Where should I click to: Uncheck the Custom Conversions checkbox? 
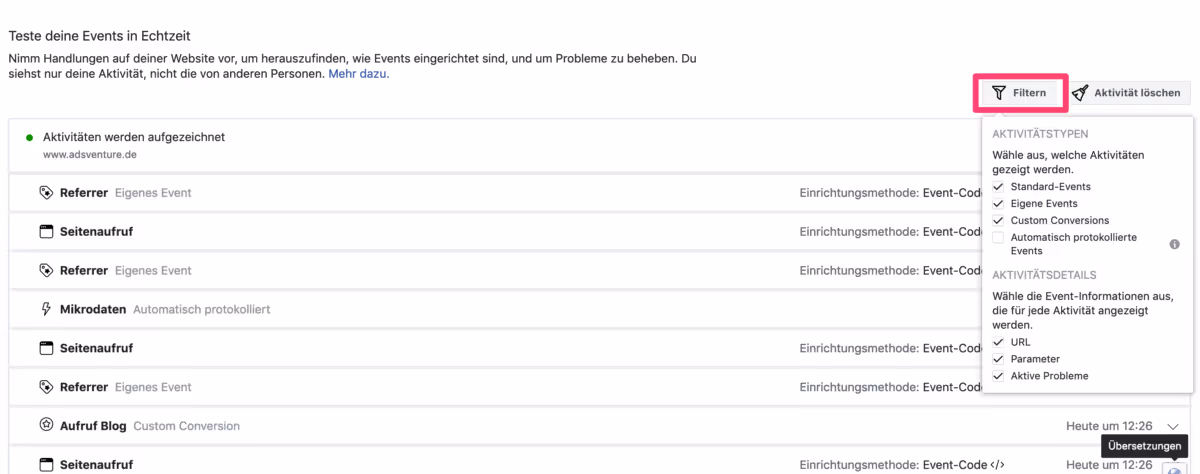point(998,221)
